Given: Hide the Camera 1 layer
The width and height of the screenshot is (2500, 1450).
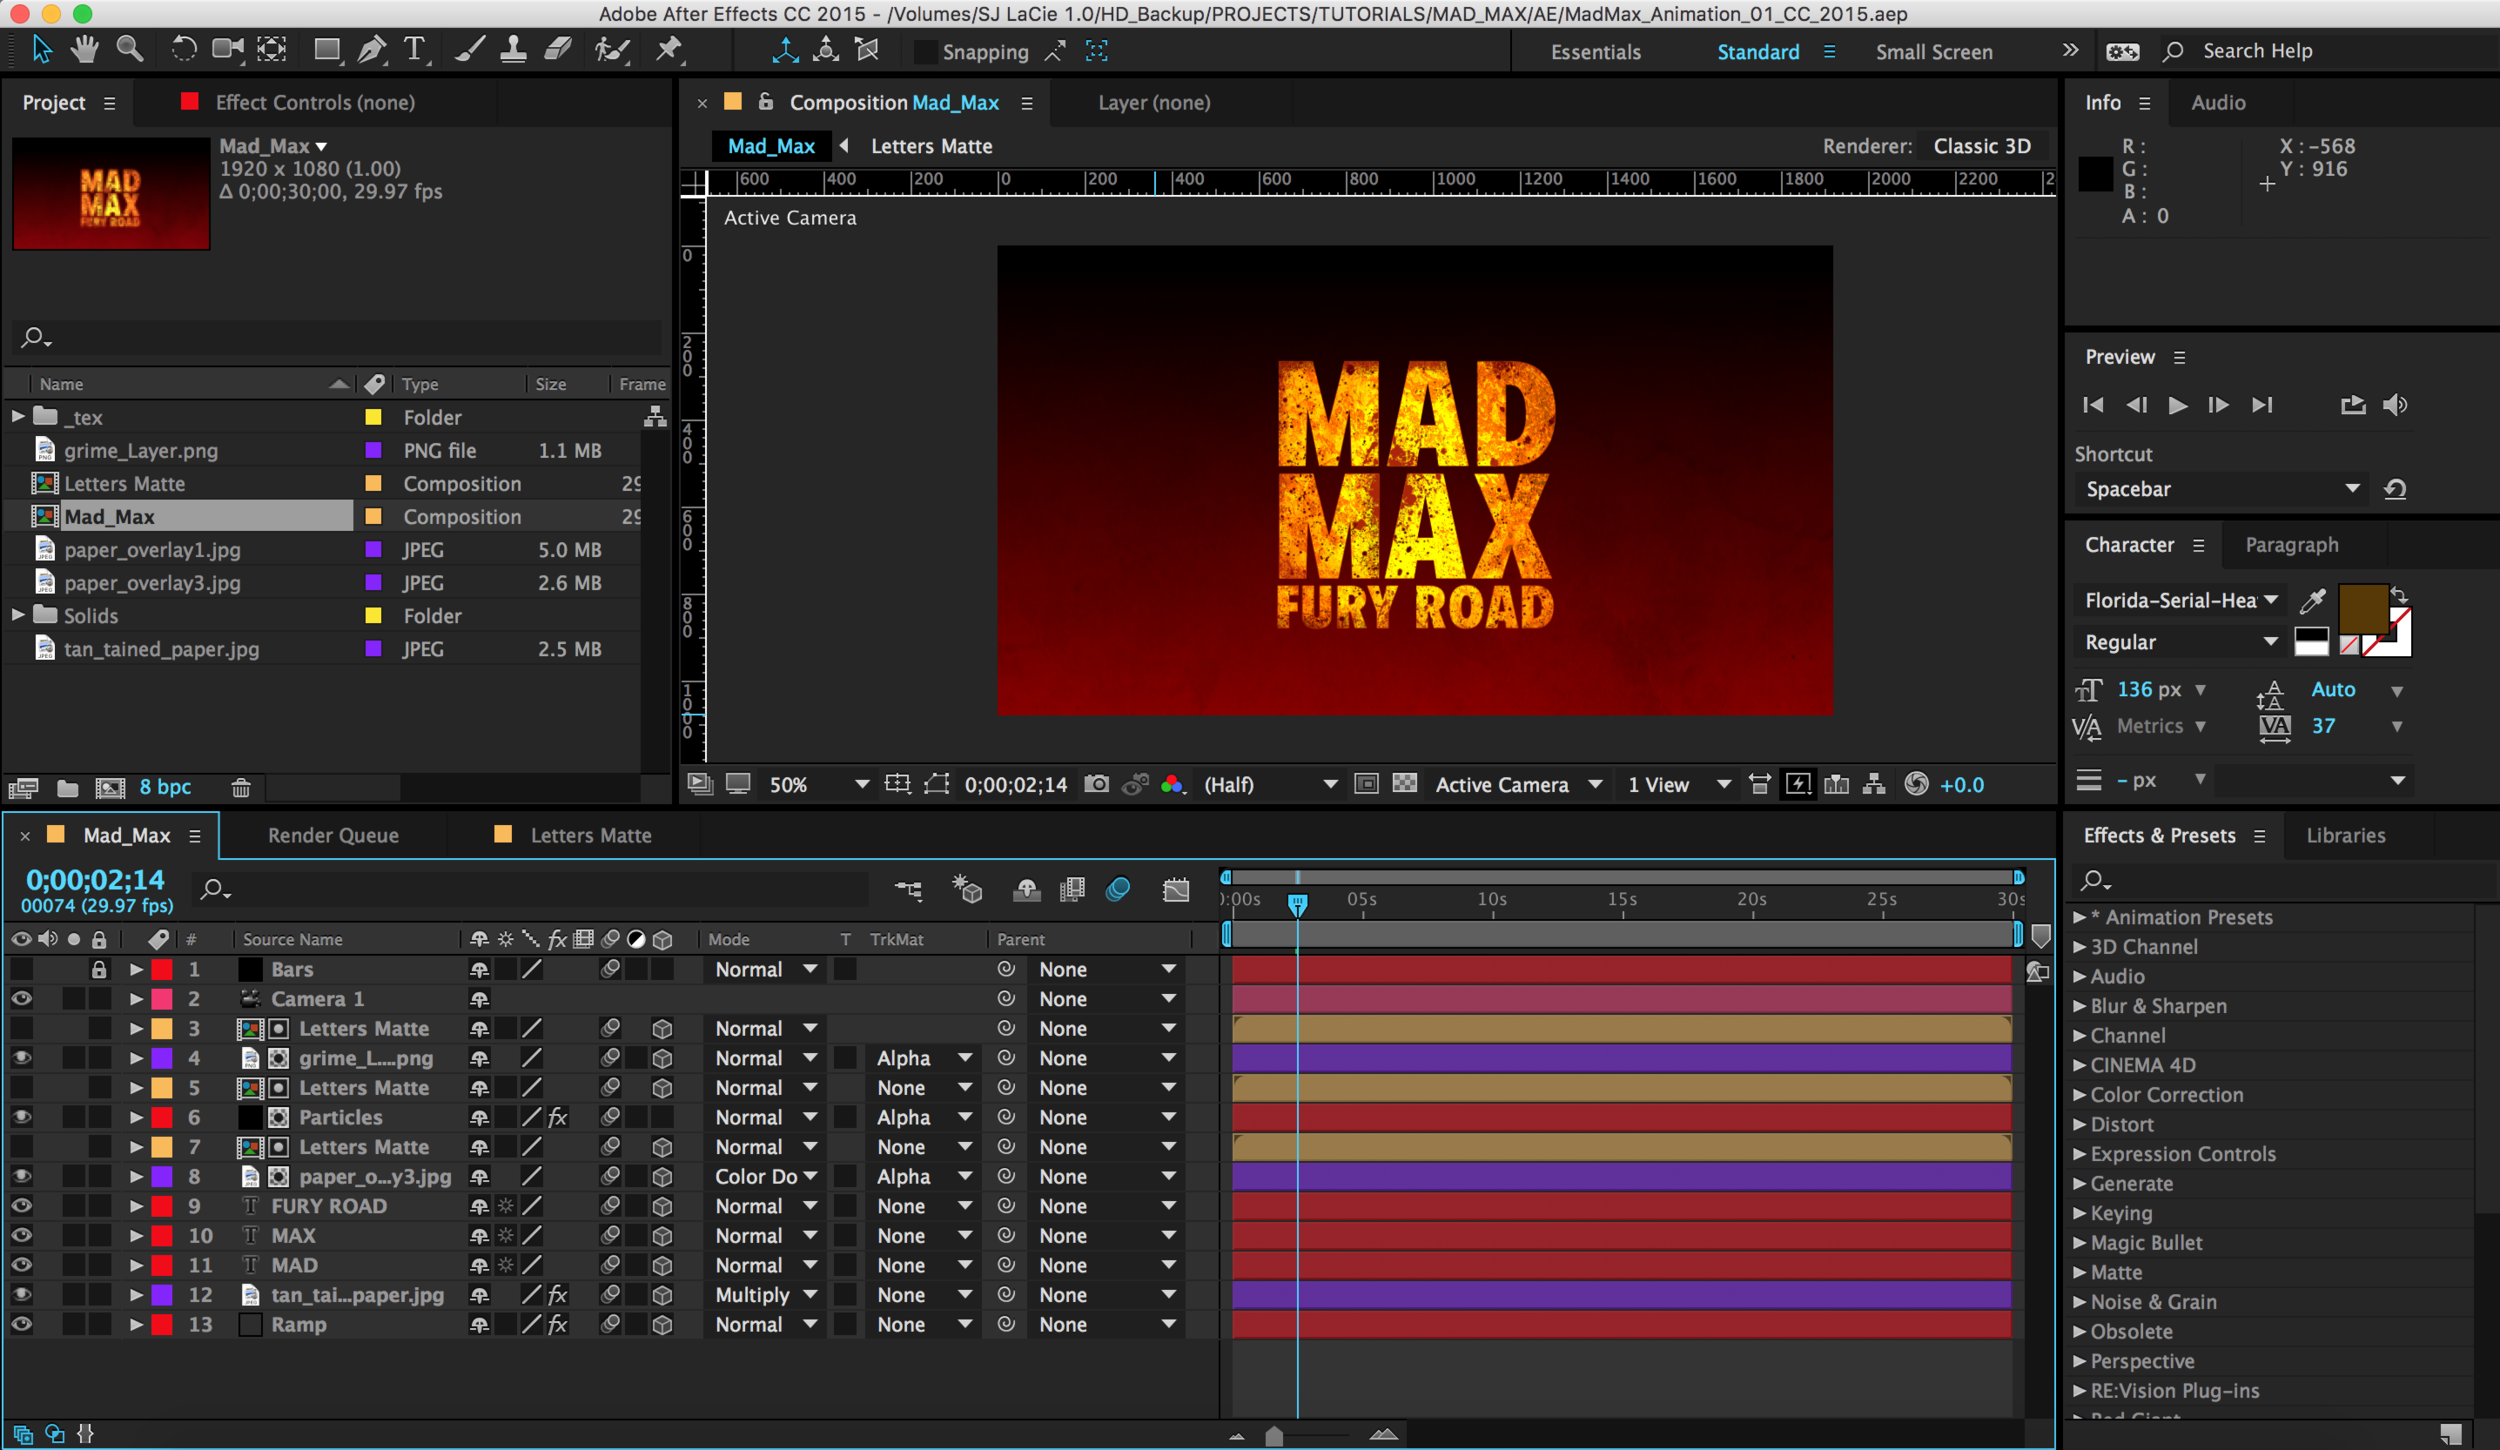Looking at the screenshot, I should [21, 999].
